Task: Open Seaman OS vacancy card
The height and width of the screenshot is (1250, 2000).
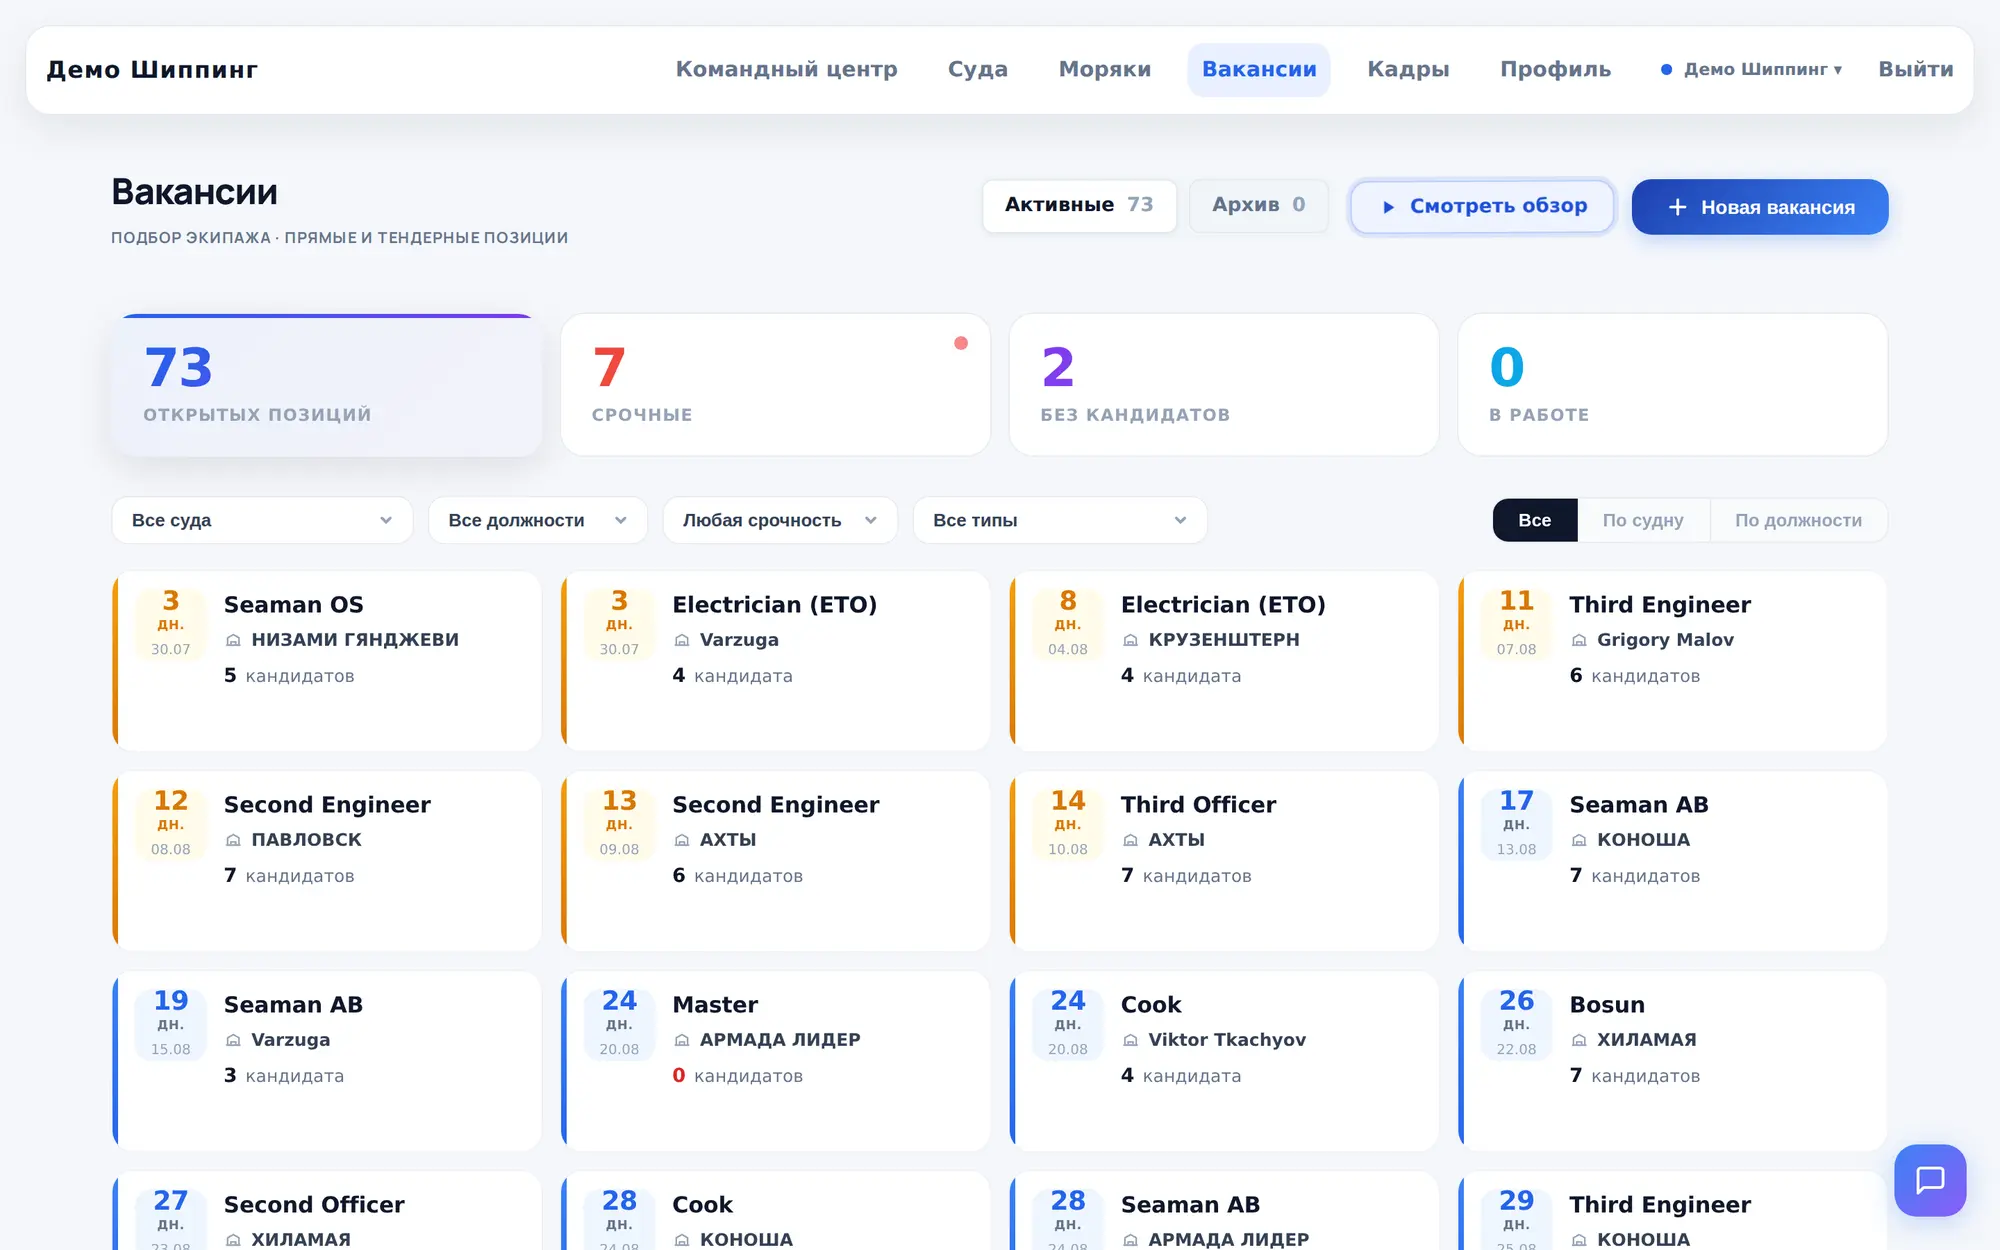Action: pos(327,661)
